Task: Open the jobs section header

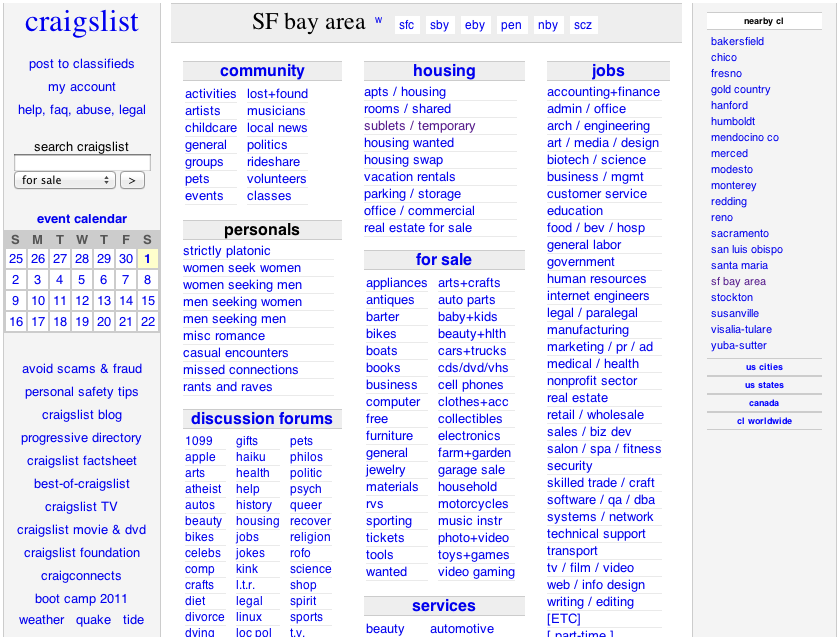Action: (x=608, y=71)
